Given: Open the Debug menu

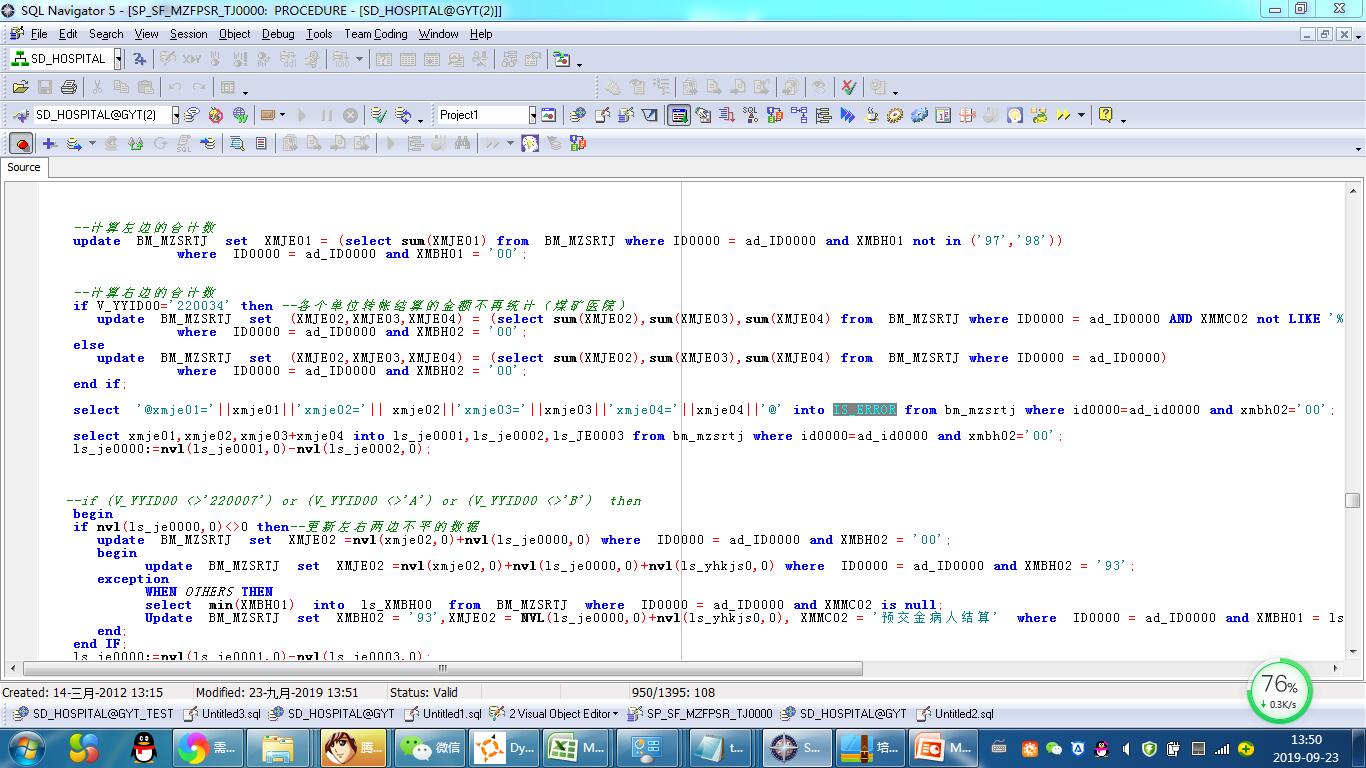Looking at the screenshot, I should coord(278,34).
